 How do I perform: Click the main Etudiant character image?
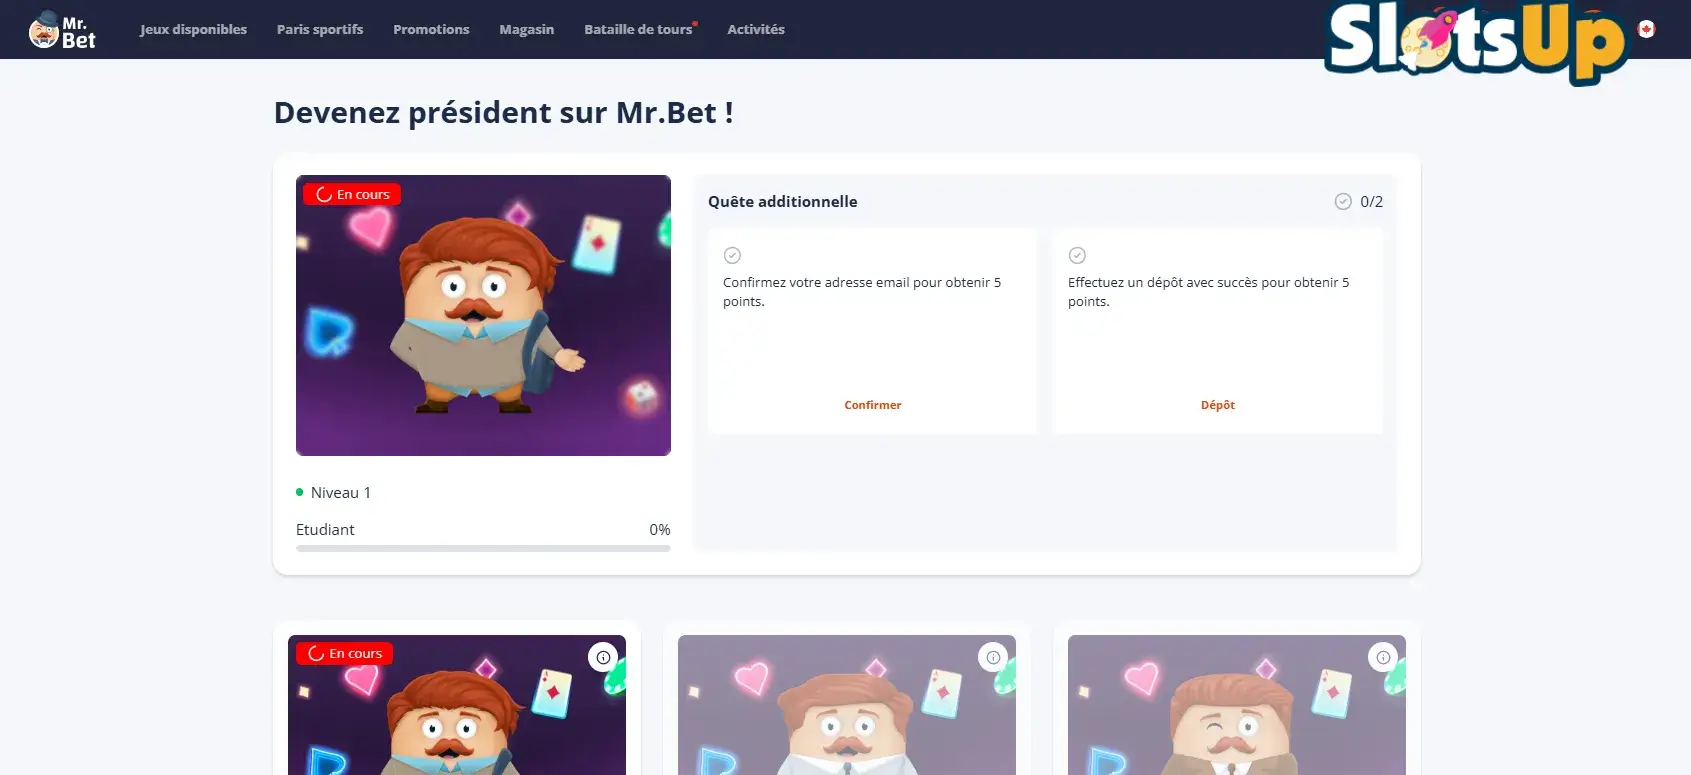tap(483, 315)
